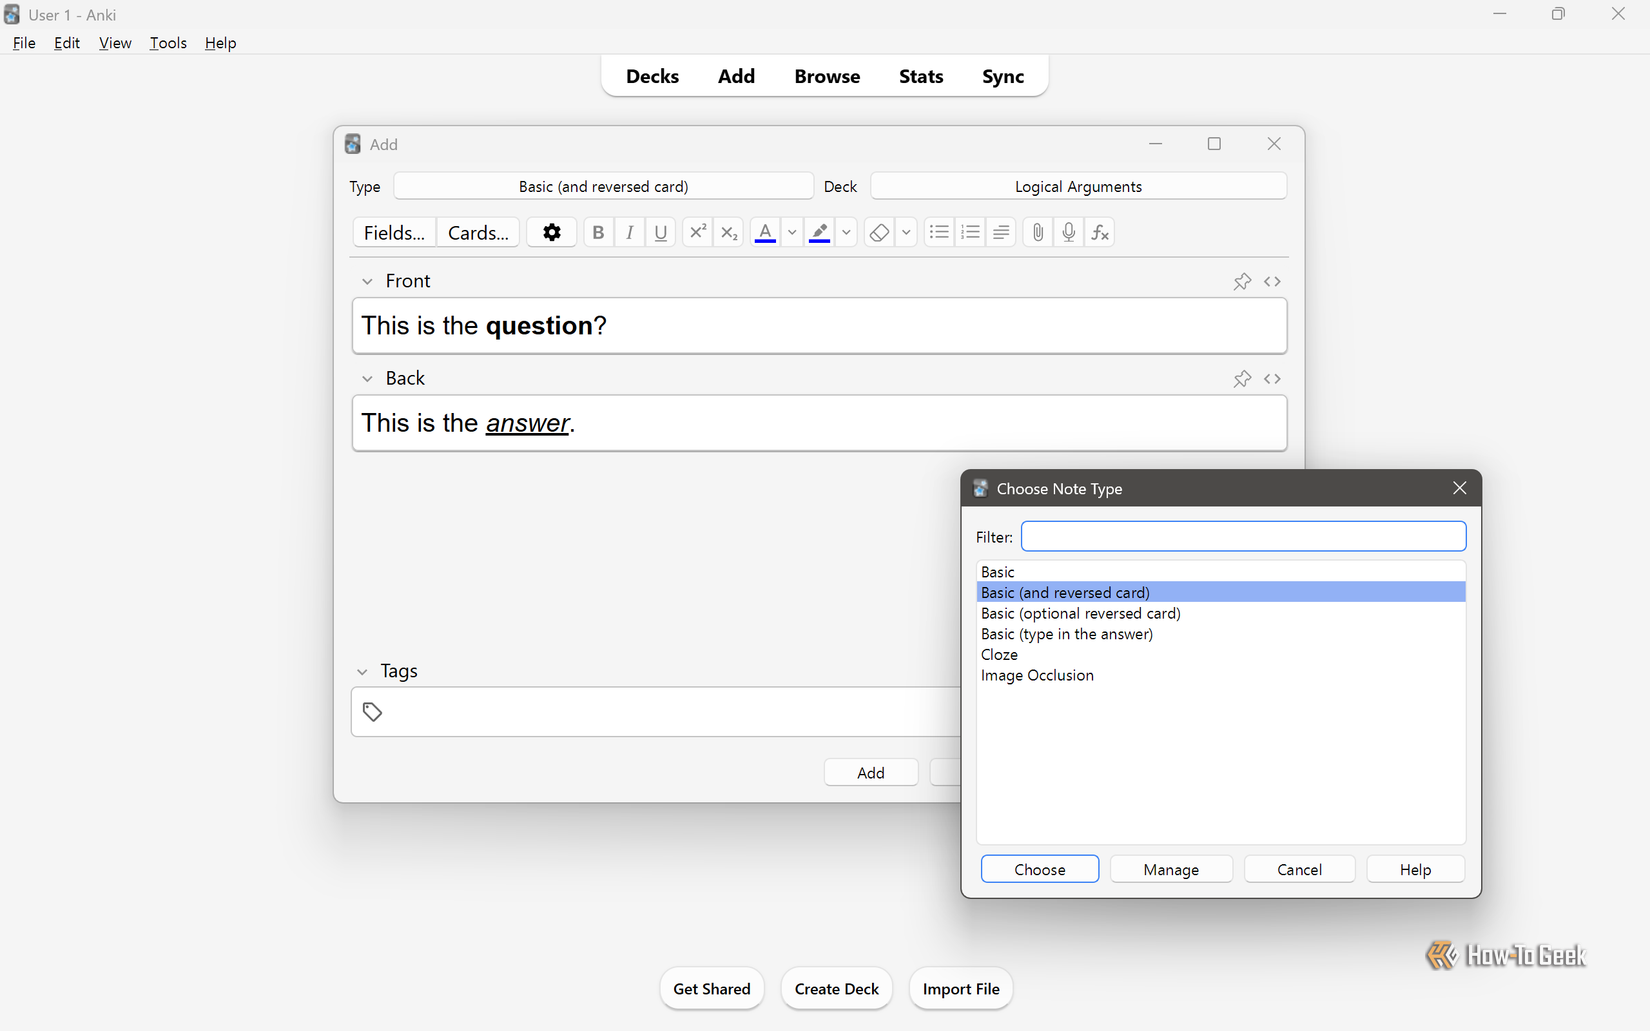Open the File menu
The width and height of the screenshot is (1650, 1031).
coord(24,43)
